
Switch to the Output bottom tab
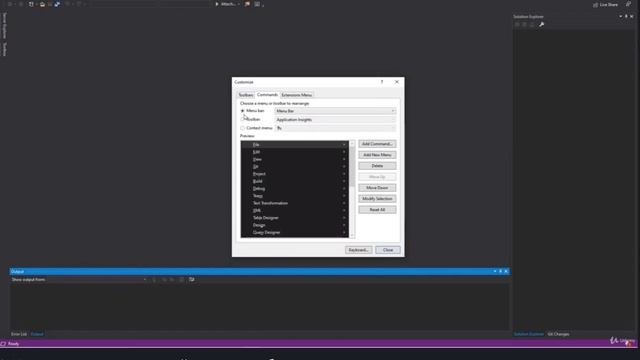pyautogui.click(x=37, y=334)
